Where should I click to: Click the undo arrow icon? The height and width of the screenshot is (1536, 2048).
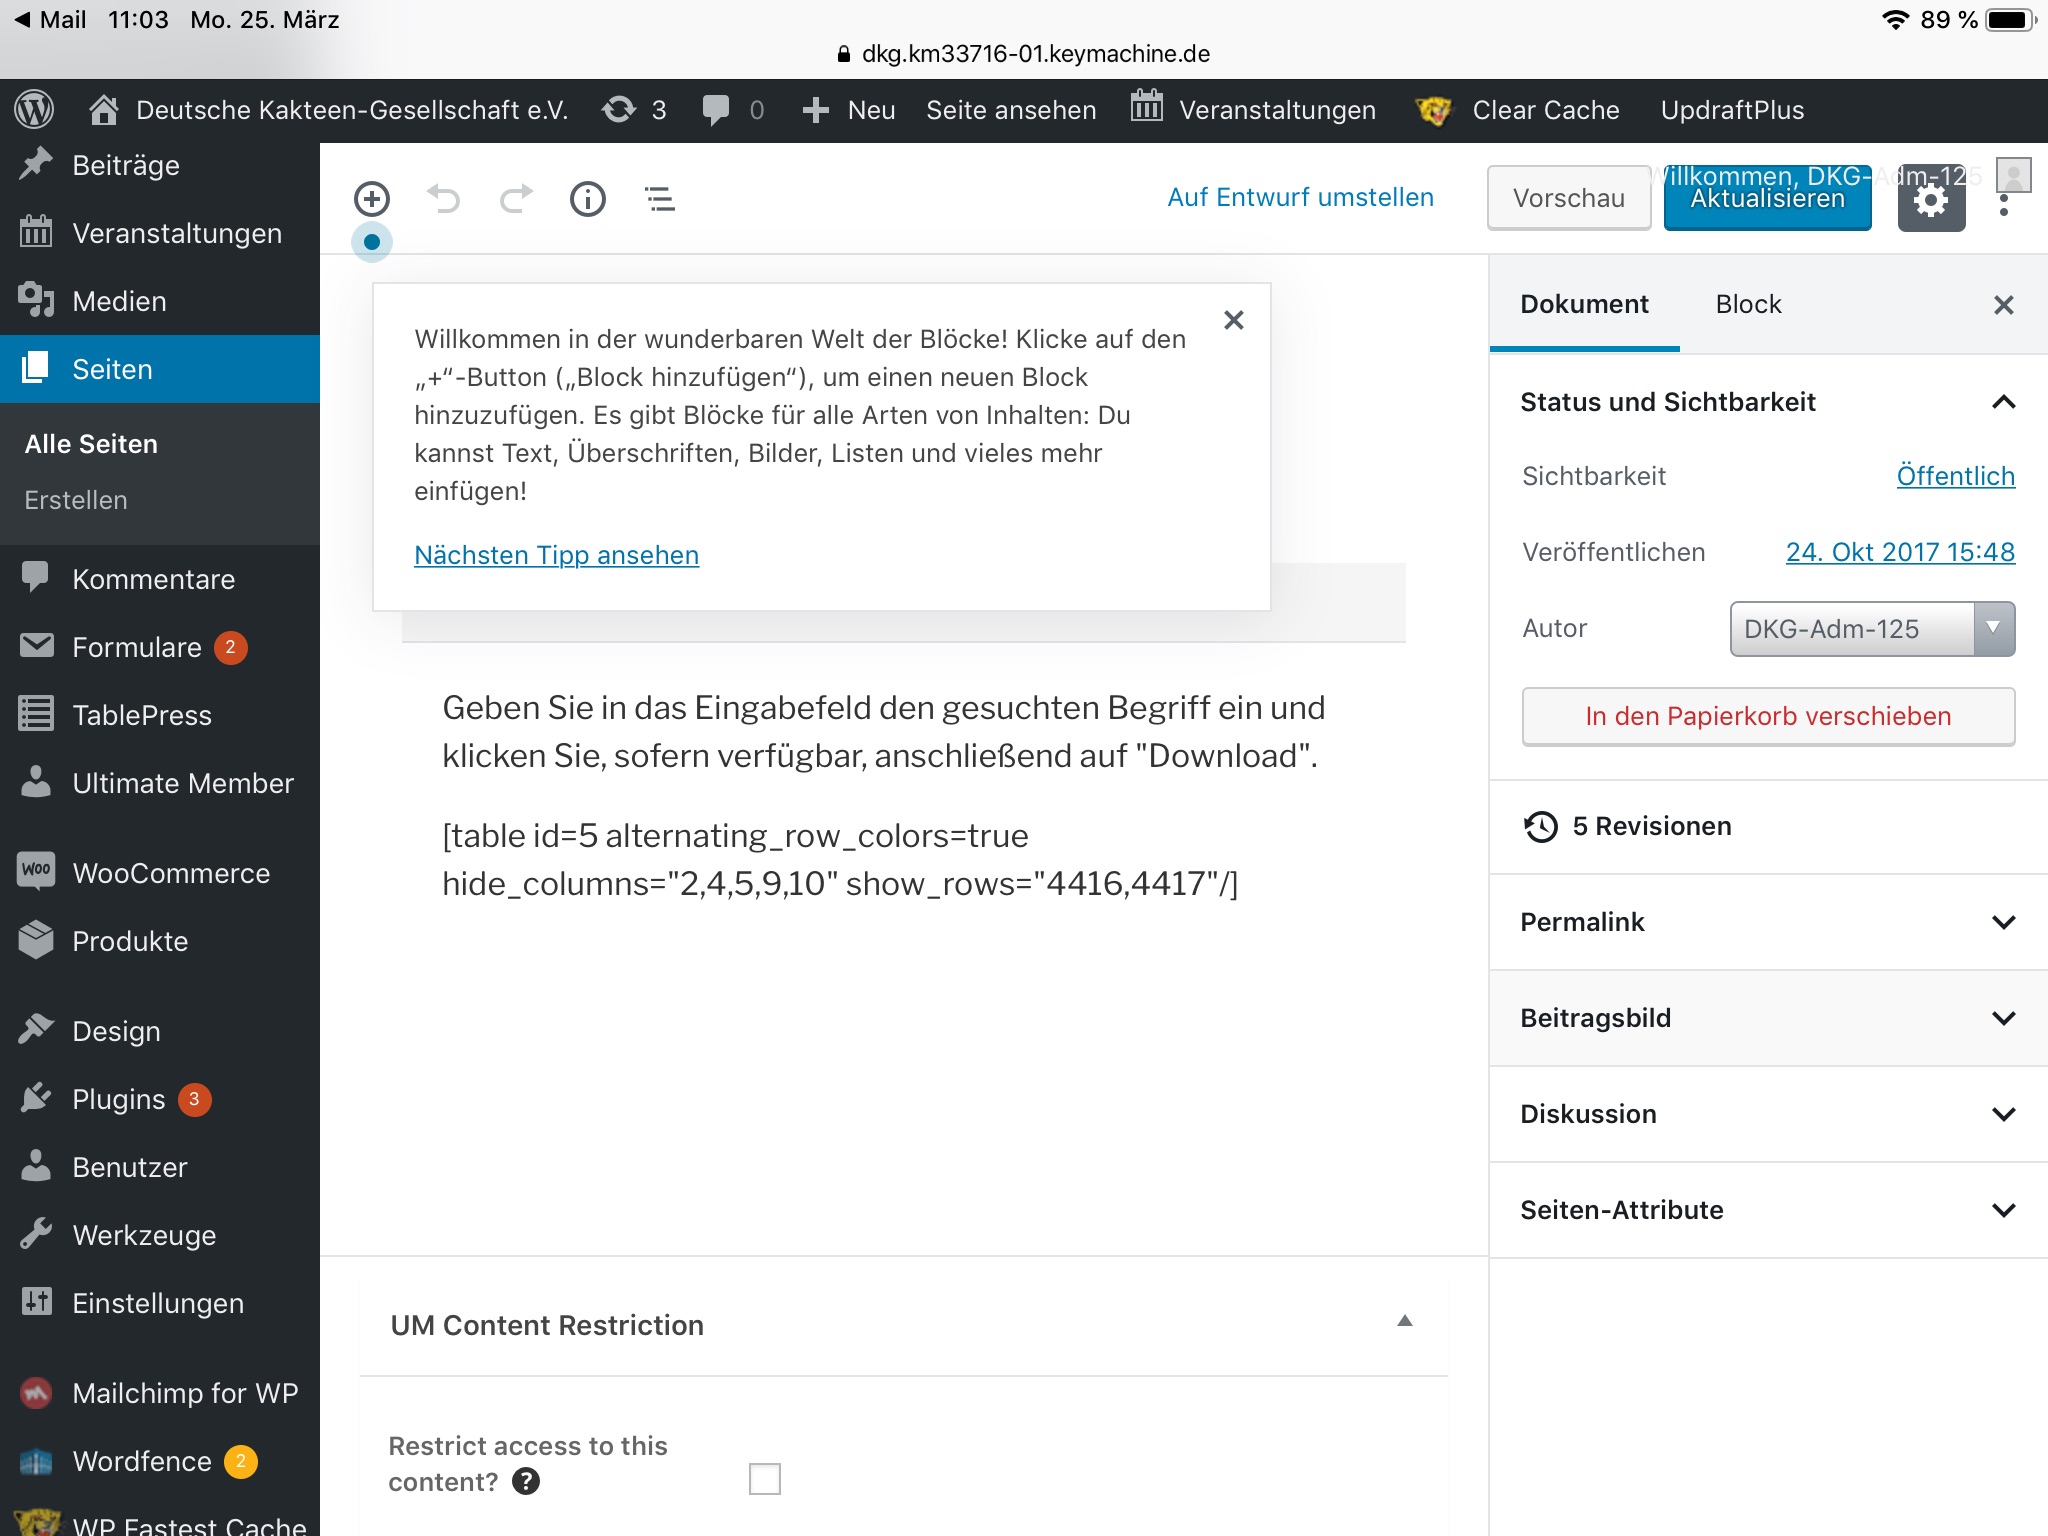click(443, 199)
